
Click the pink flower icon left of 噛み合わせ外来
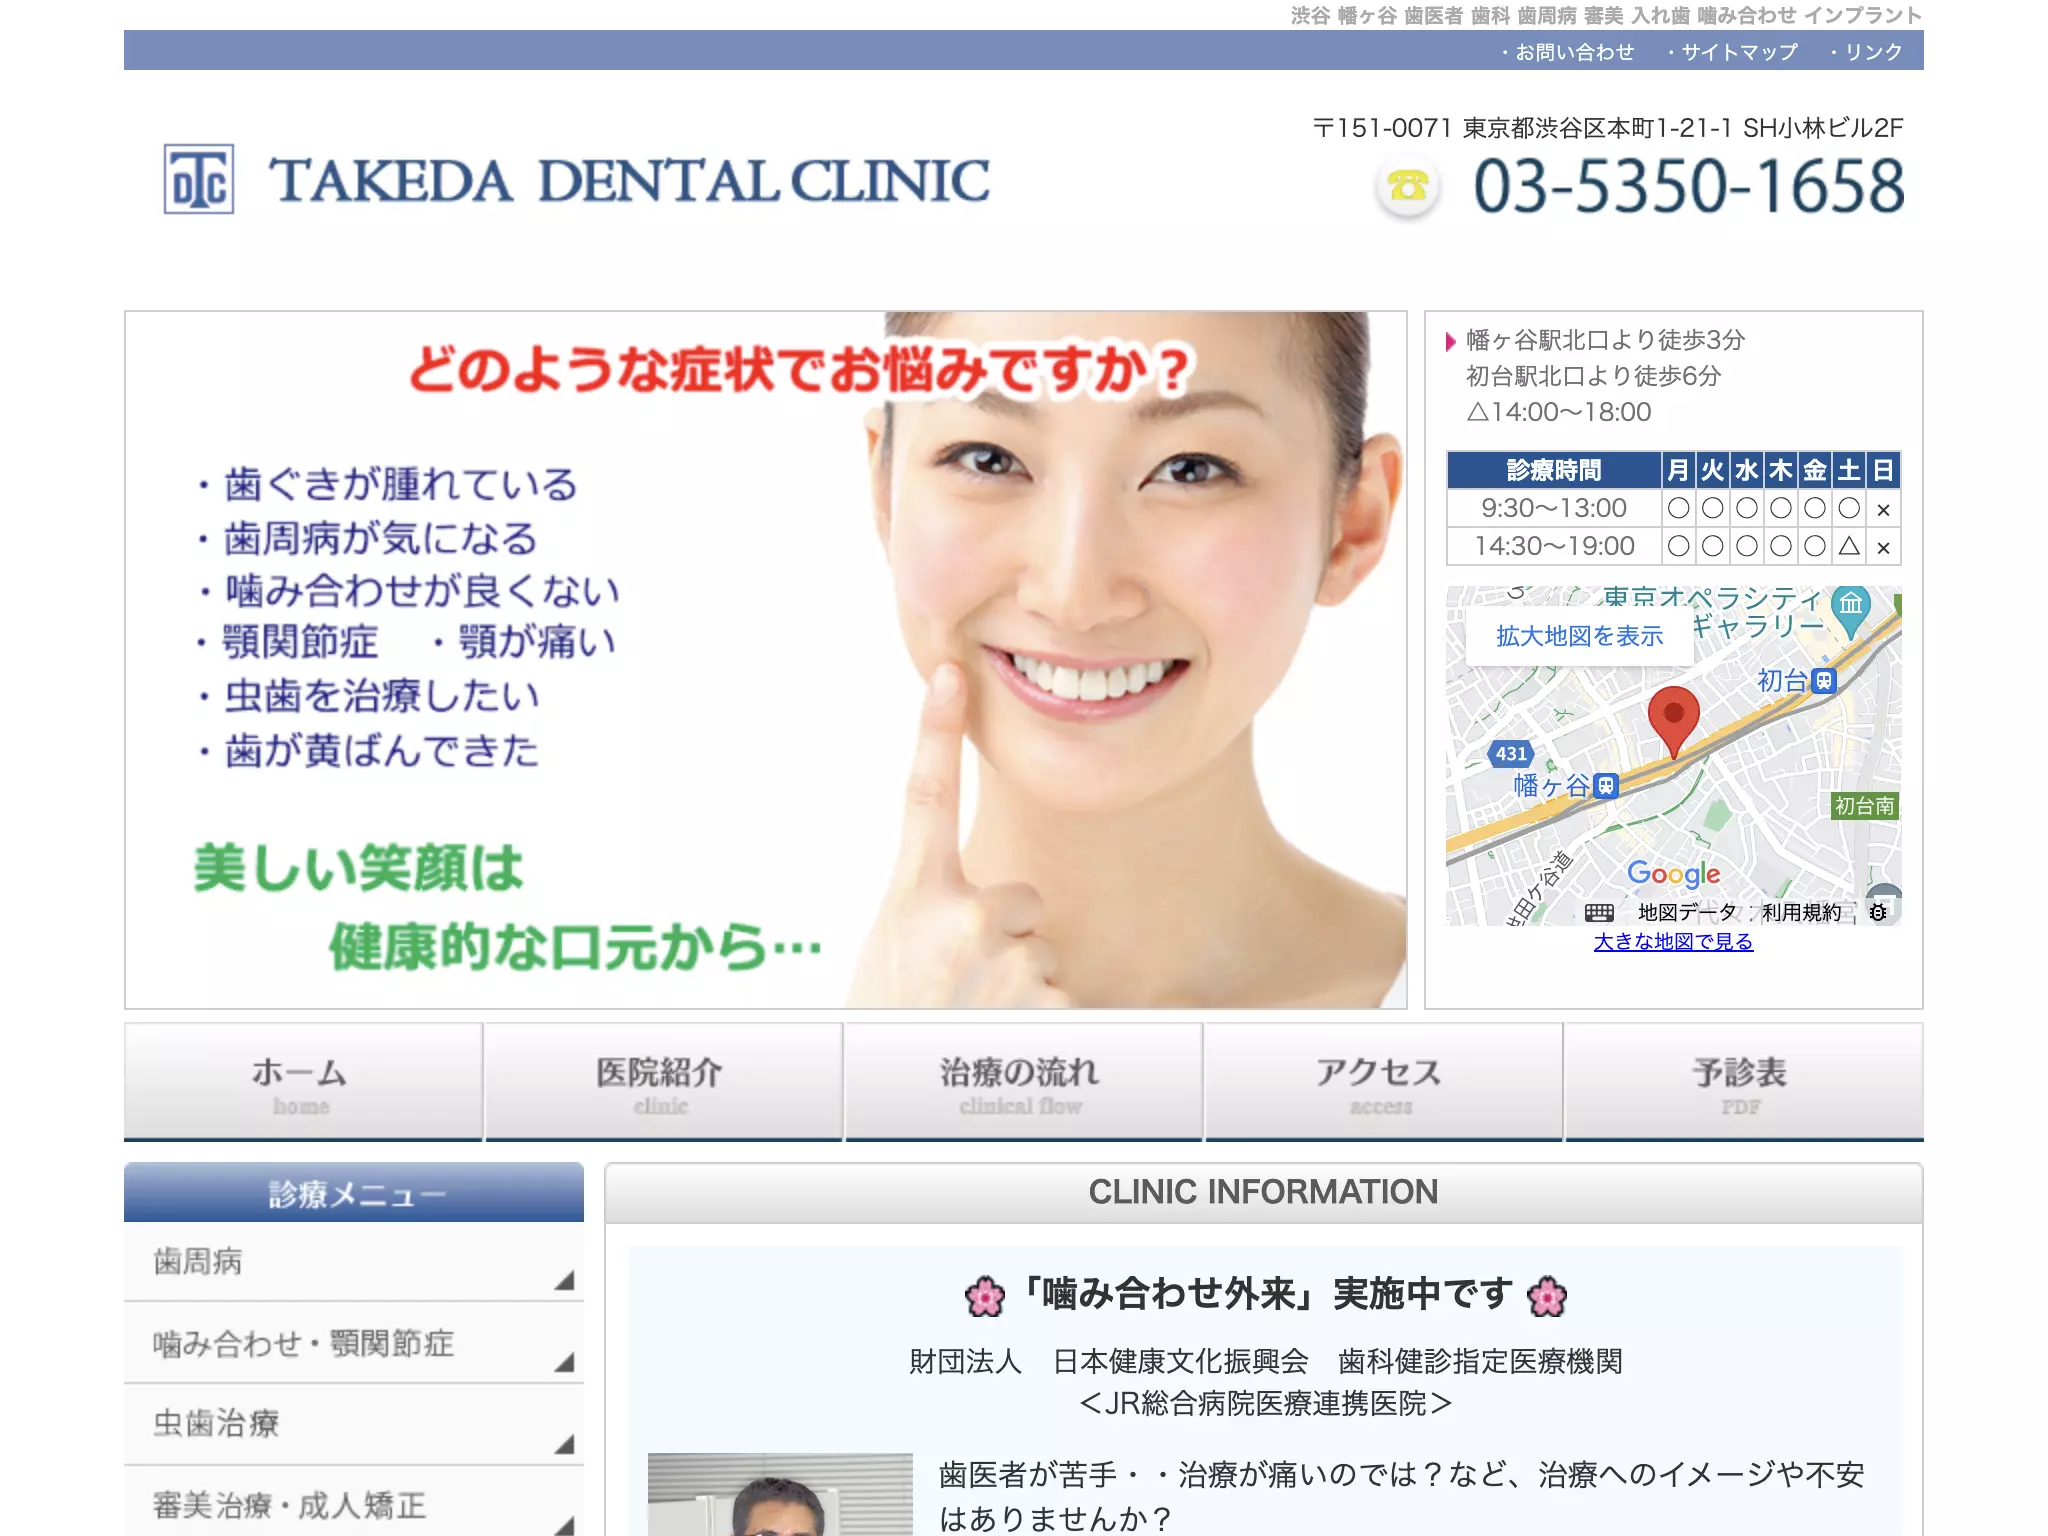(x=985, y=1296)
